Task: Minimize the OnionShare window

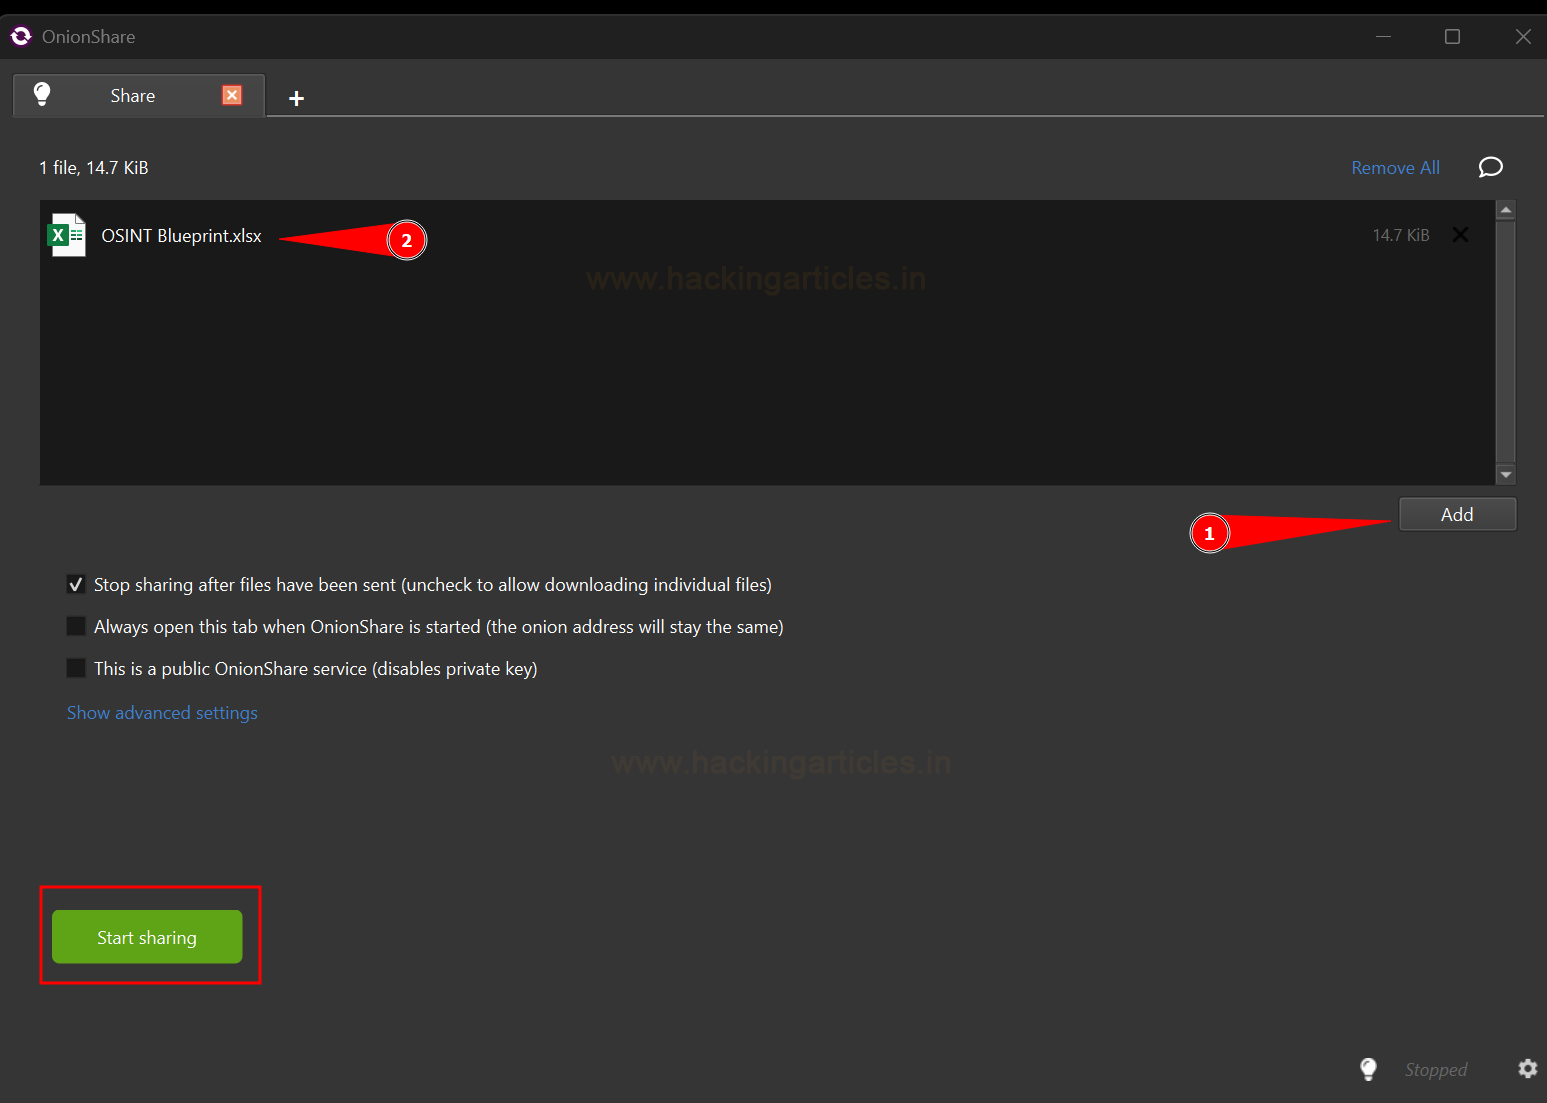Action: tap(1383, 37)
